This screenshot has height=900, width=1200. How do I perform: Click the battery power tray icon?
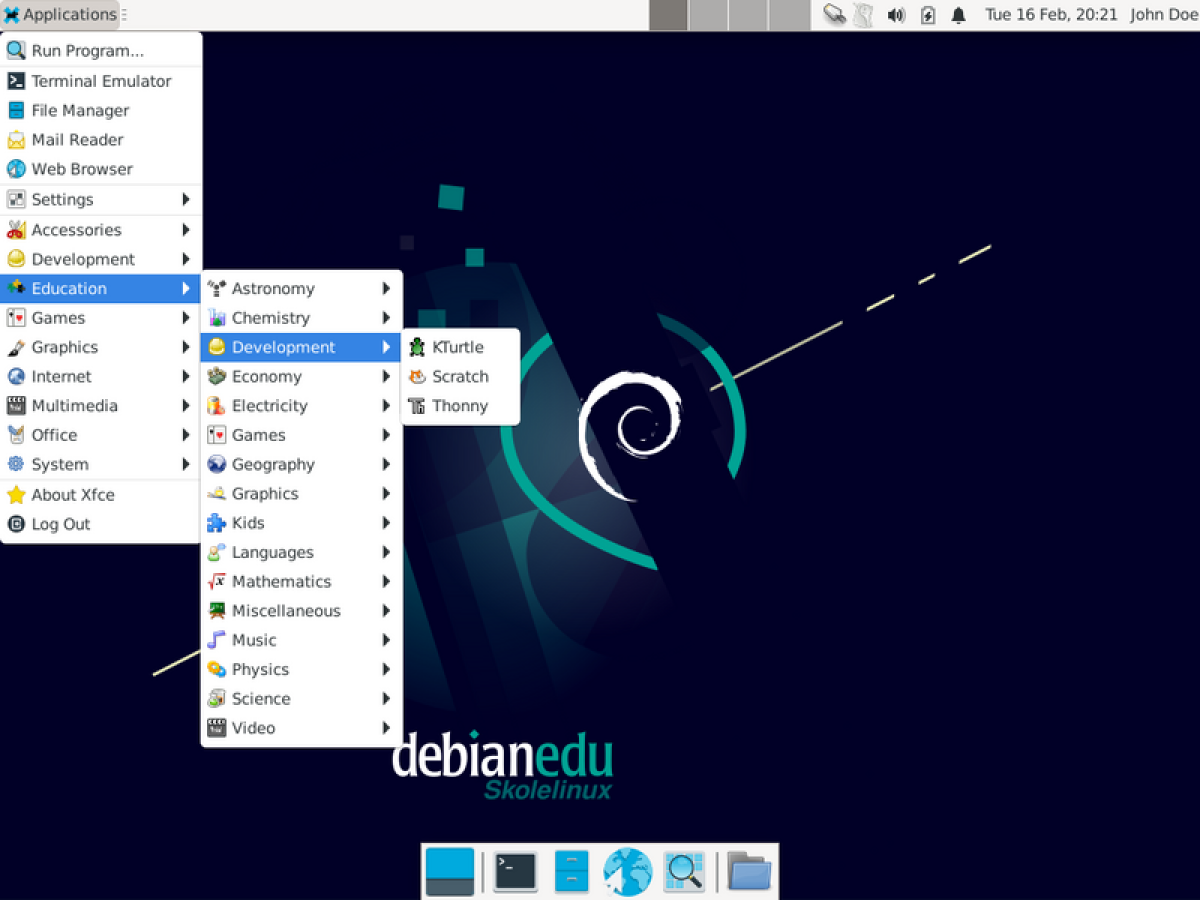928,15
